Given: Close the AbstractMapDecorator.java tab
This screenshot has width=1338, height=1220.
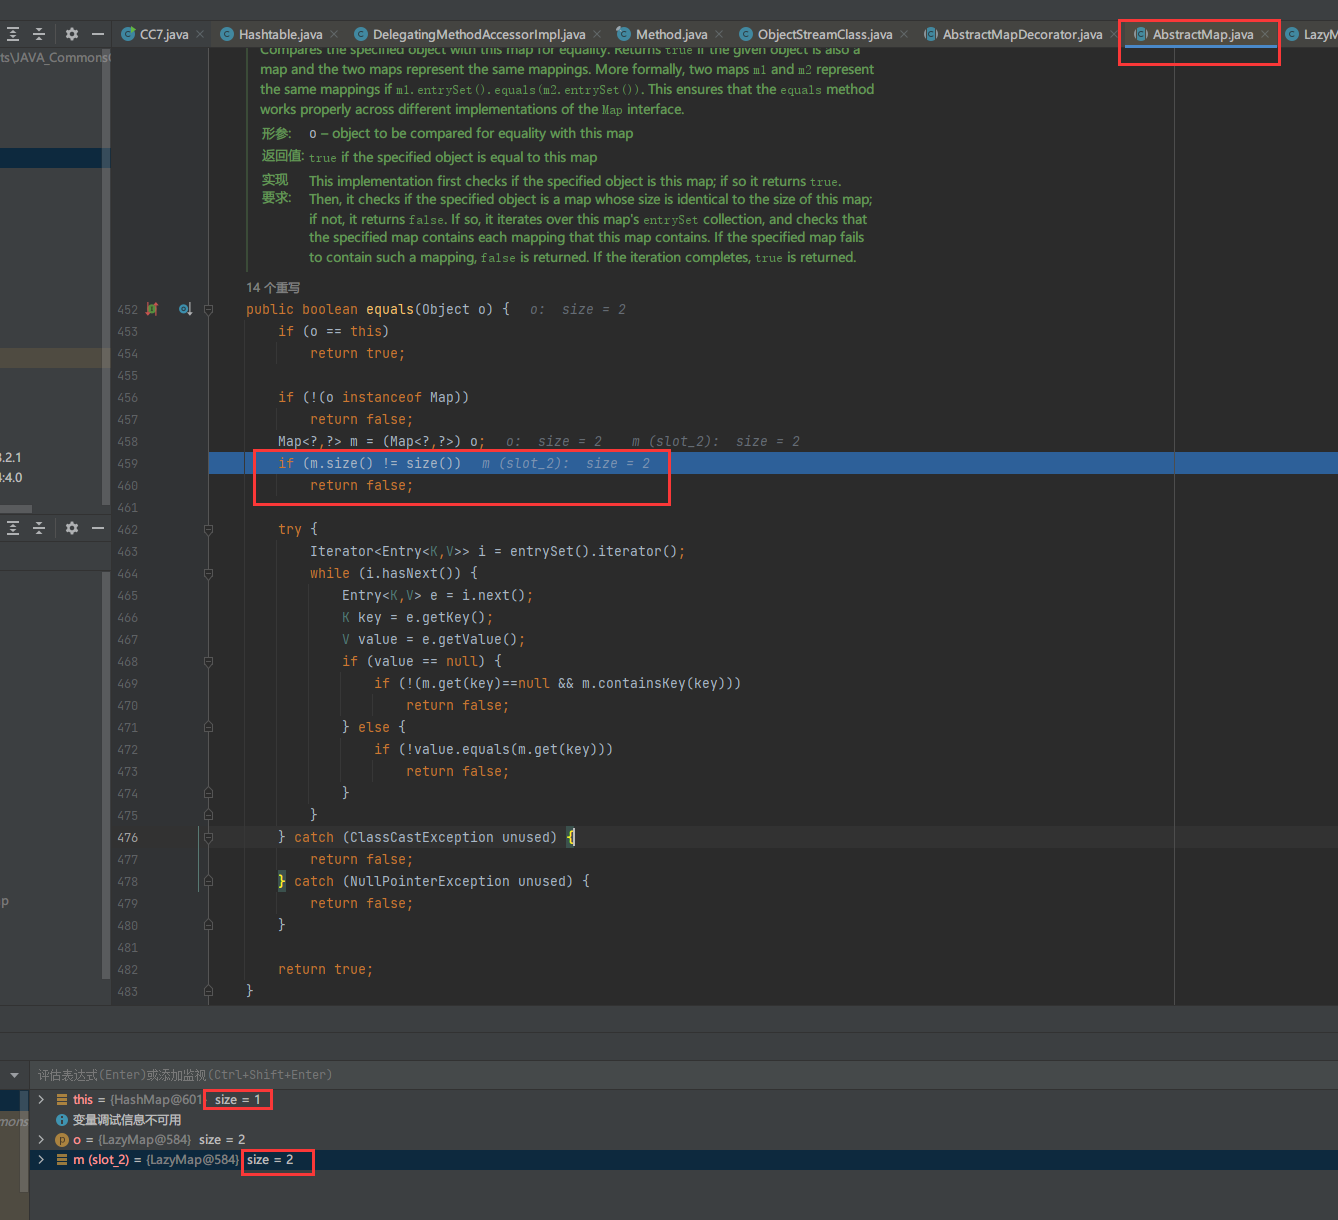Looking at the screenshot, I should [x=1114, y=34].
